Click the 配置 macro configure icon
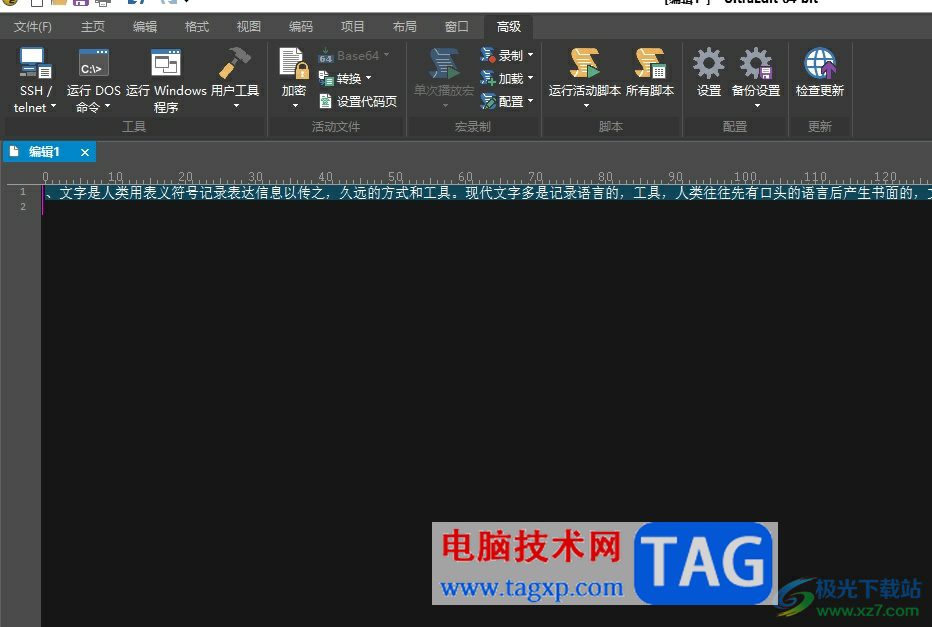Viewport: 932px width, 627px height. (487, 101)
